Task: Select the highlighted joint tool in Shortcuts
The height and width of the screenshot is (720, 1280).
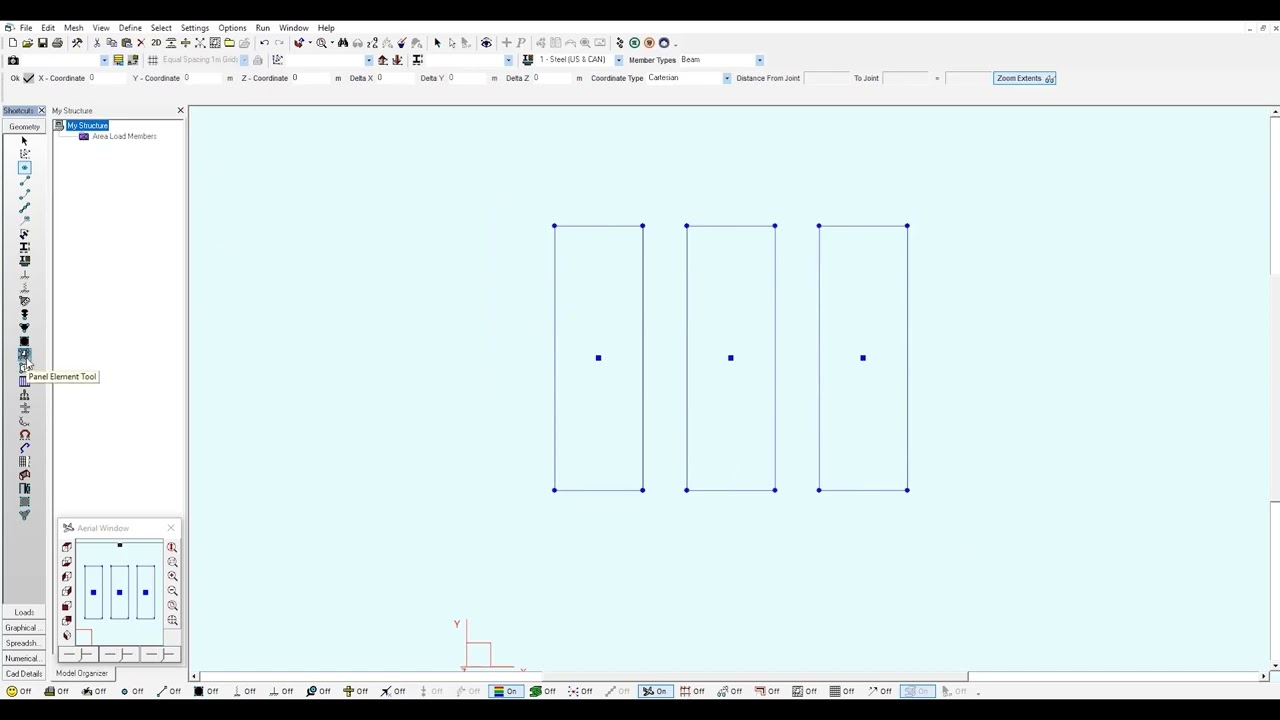Action: click(24, 167)
